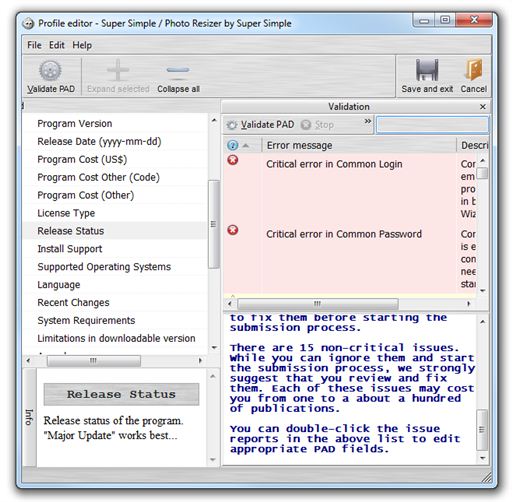
Task: Click the Release Status heading in Info panel
Action: click(x=121, y=394)
